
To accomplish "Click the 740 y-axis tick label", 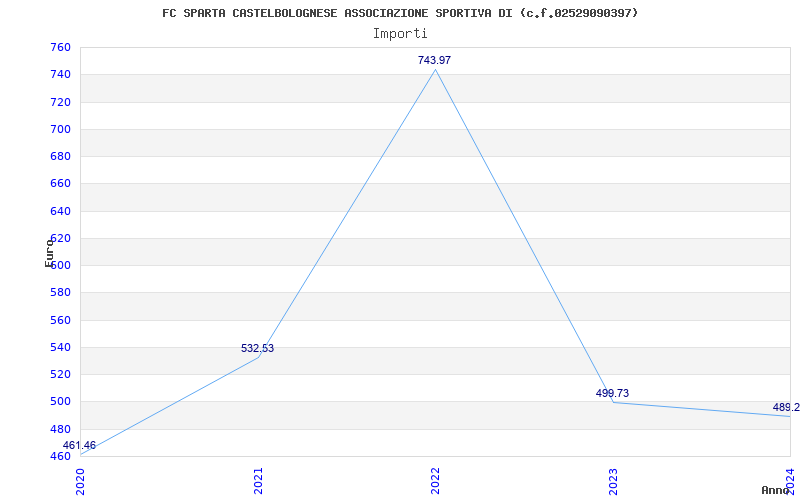I will click(61, 74).
